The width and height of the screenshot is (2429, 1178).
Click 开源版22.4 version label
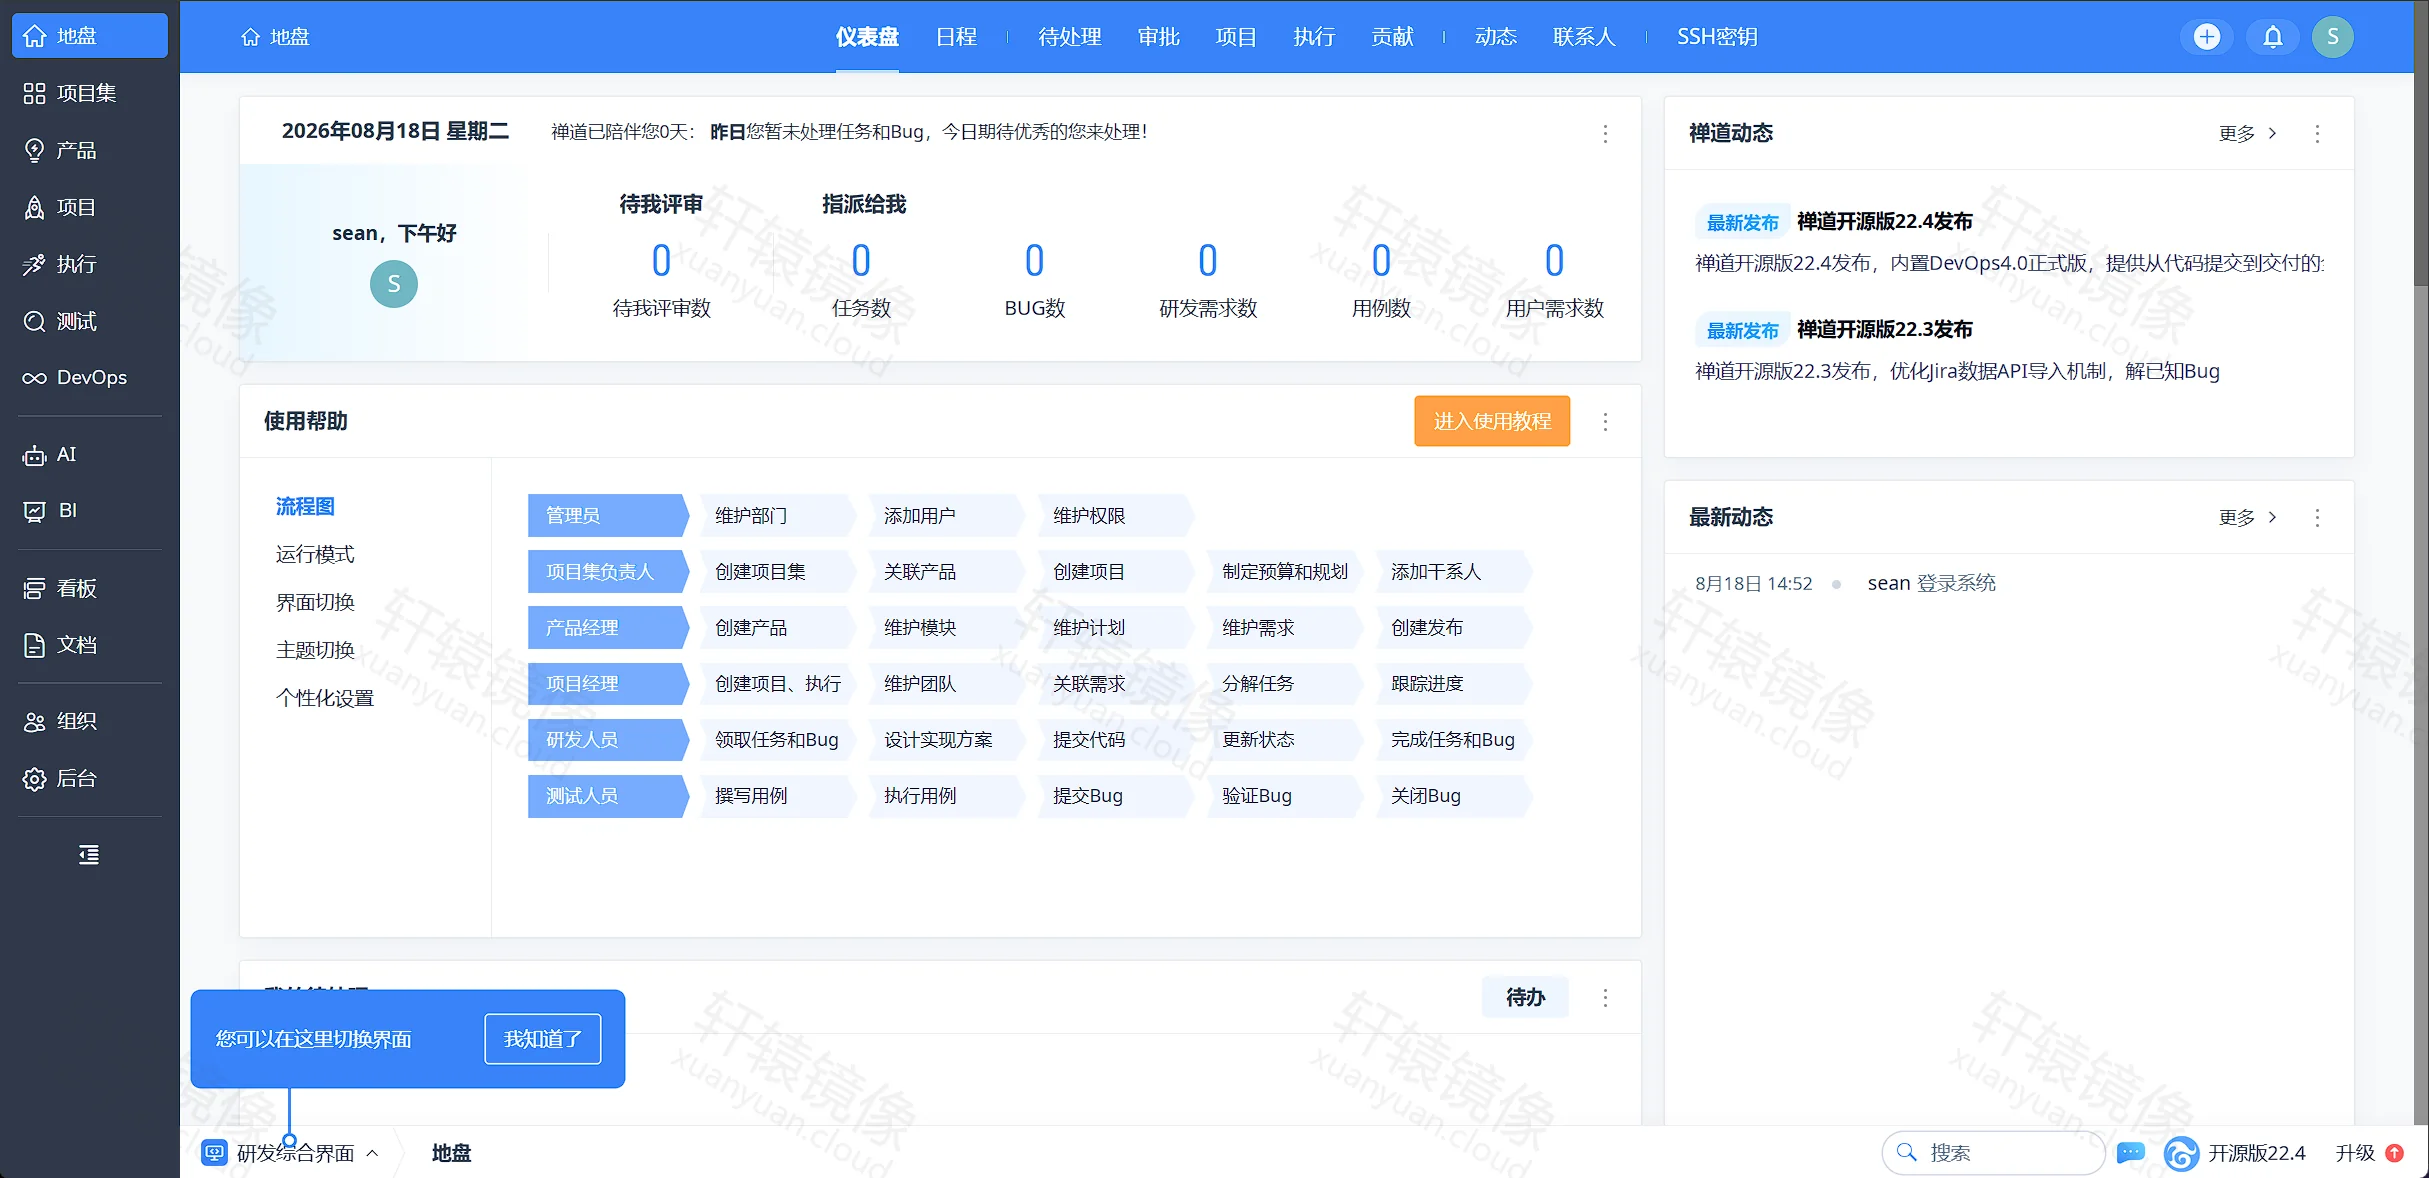(2256, 1153)
